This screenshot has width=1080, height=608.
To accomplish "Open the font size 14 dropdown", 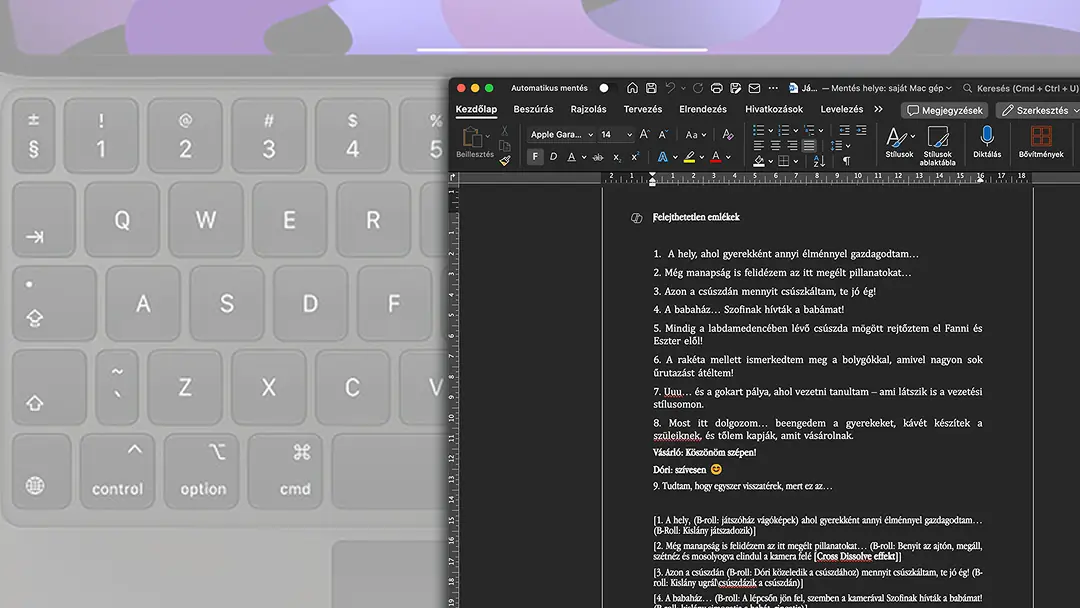I will [x=615, y=134].
